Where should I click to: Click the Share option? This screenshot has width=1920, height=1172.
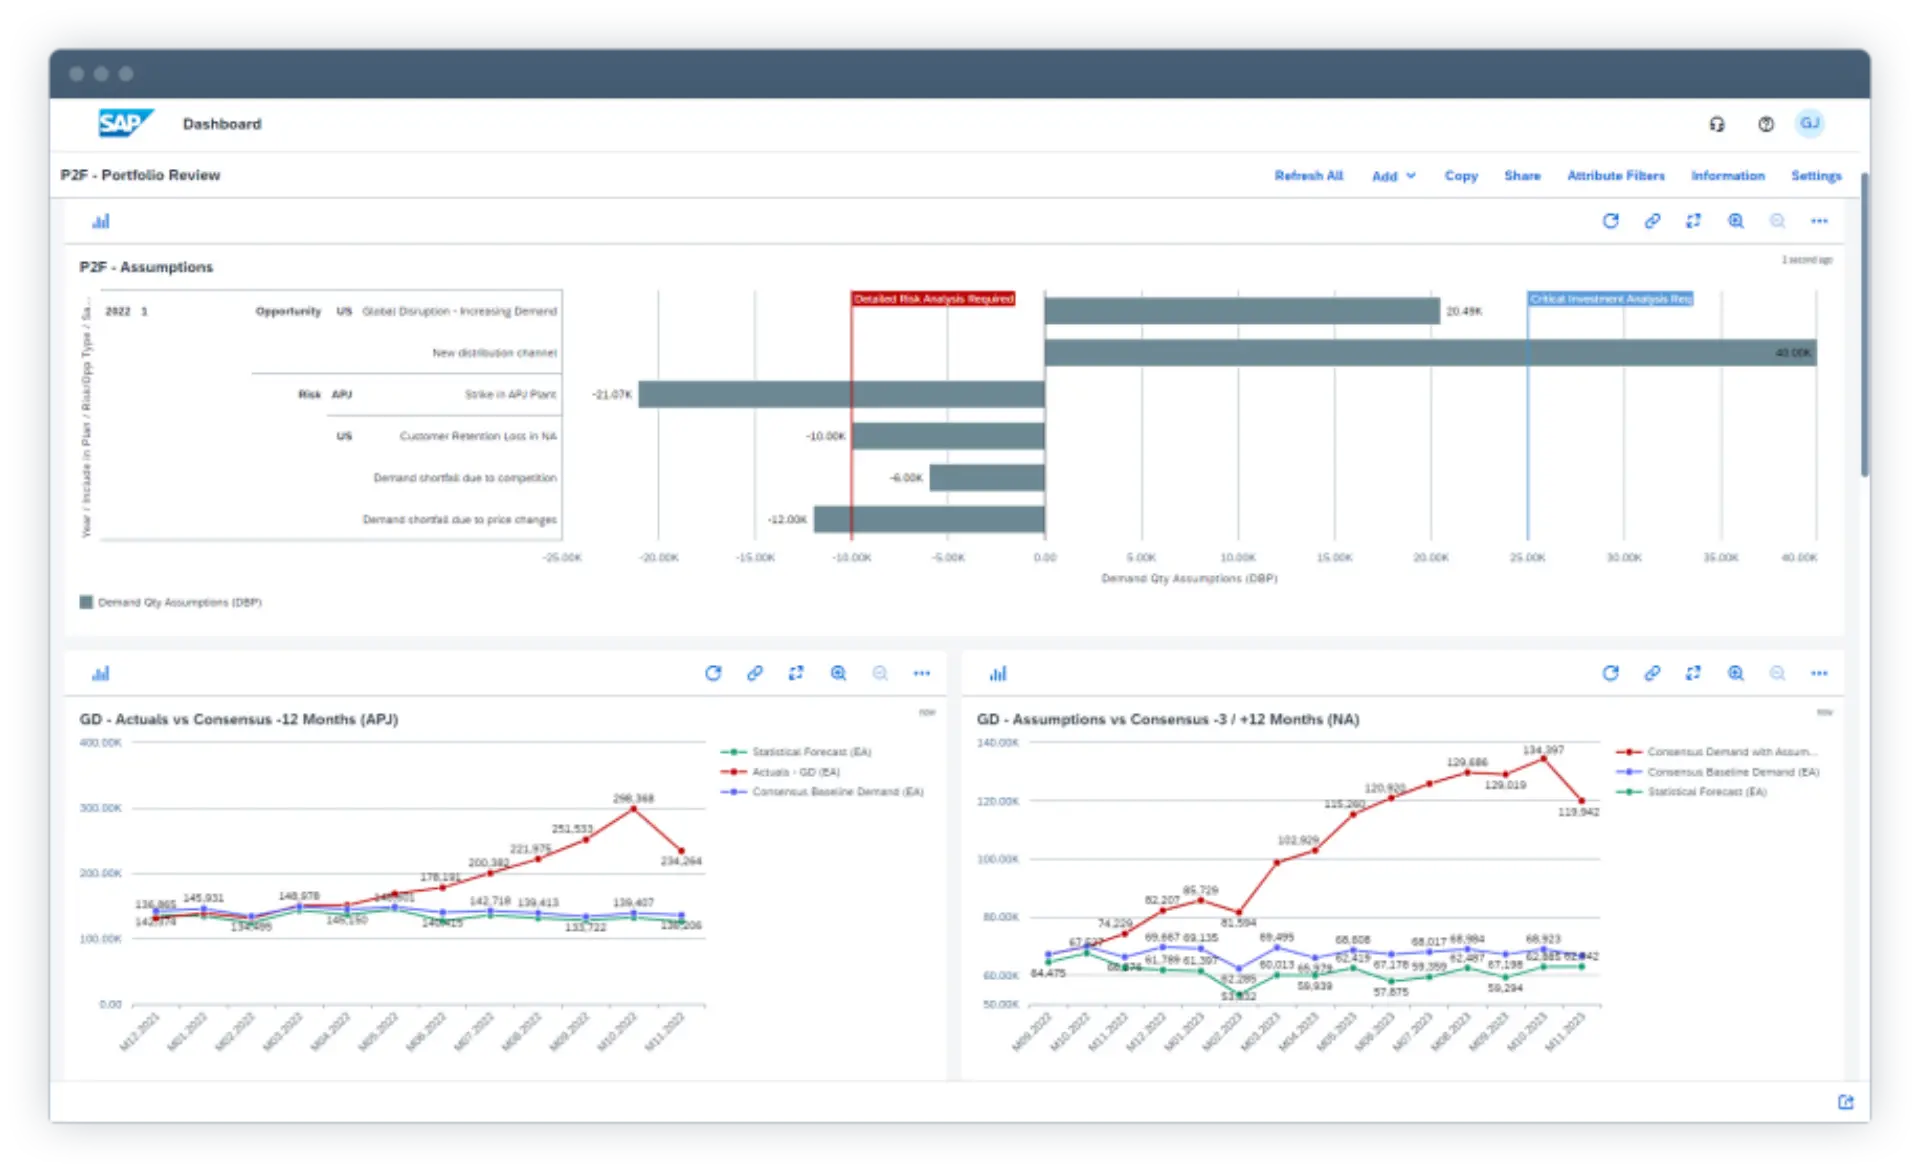[x=1522, y=176]
